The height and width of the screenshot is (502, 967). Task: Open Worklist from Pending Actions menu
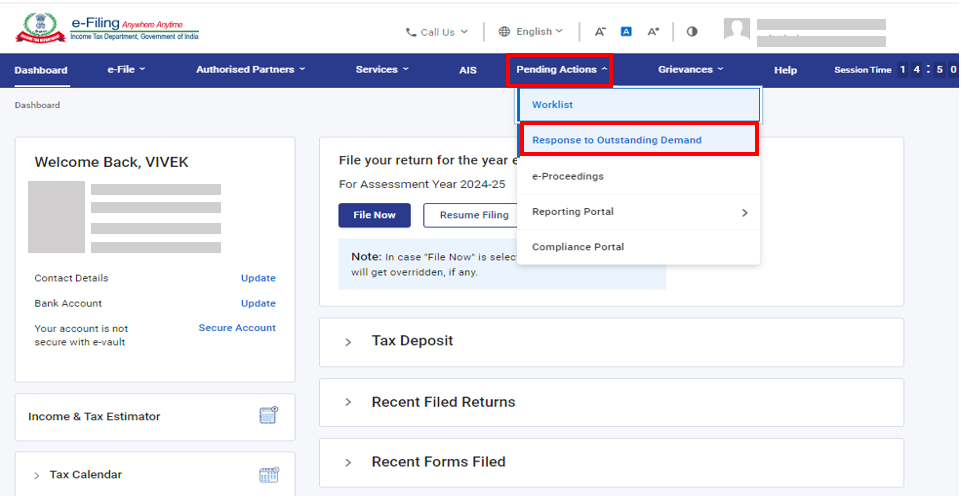552,105
